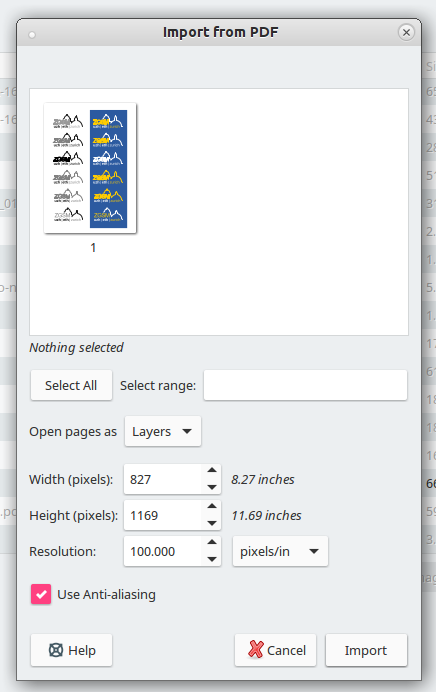
Task: Click the window menu dot in title bar
Action: [32, 35]
